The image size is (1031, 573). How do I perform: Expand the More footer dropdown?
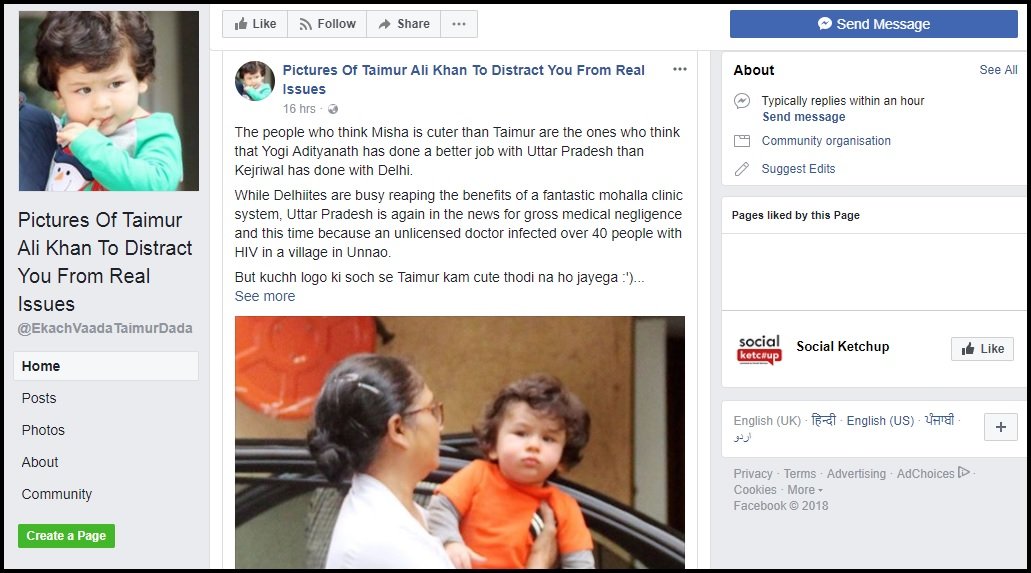[x=805, y=490]
